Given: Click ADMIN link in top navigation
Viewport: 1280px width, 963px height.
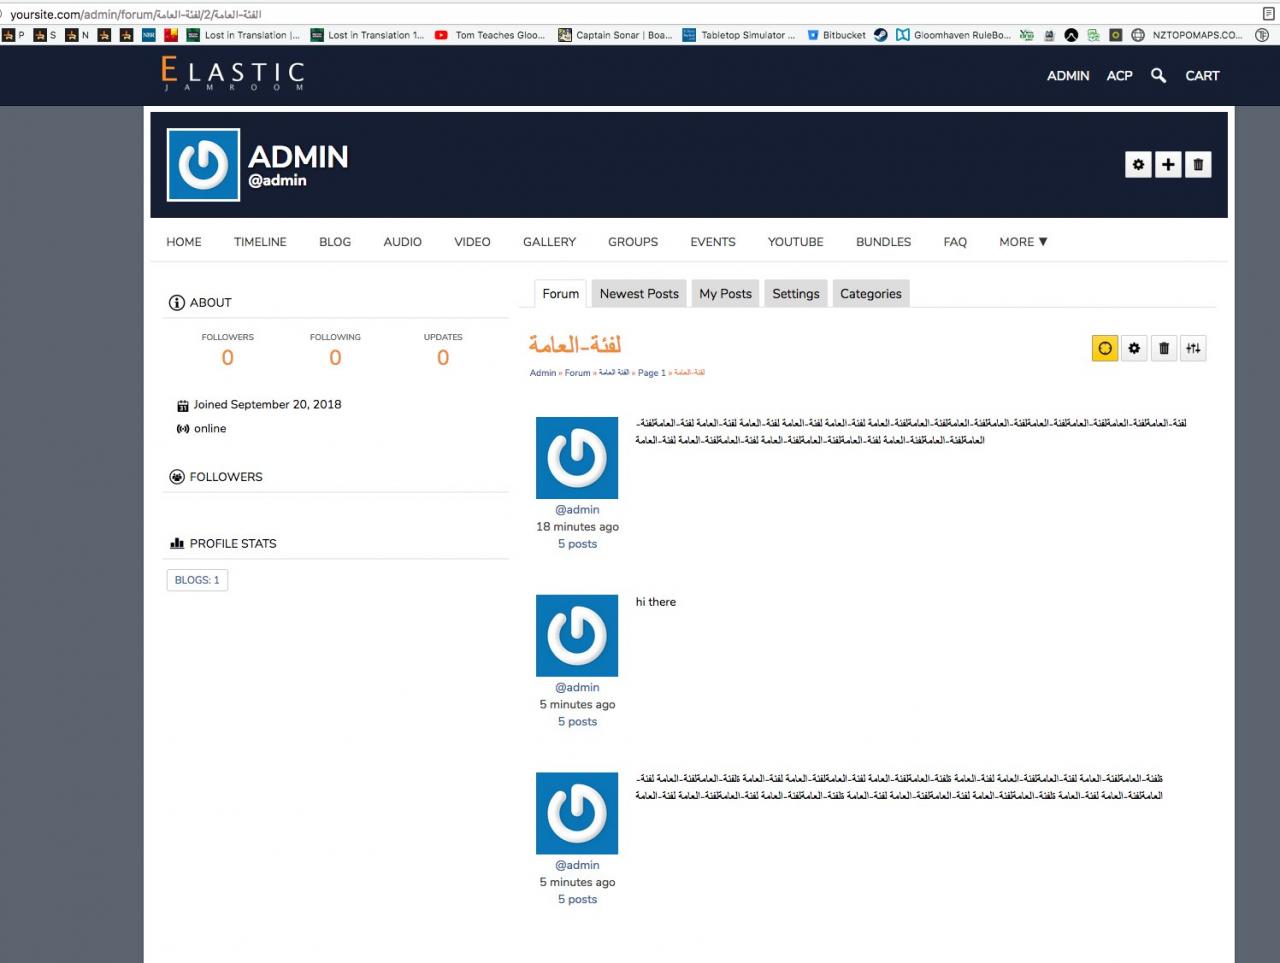Looking at the screenshot, I should [1068, 75].
